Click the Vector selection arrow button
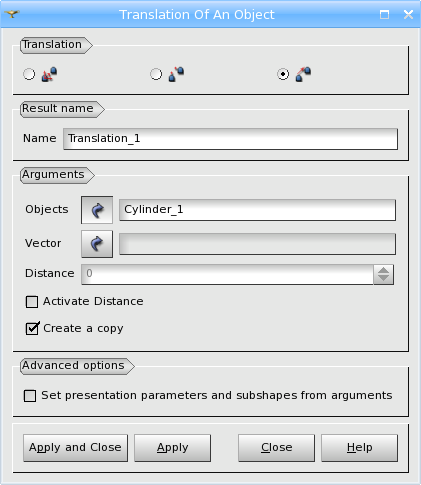This screenshot has width=421, height=485. pos(97,244)
